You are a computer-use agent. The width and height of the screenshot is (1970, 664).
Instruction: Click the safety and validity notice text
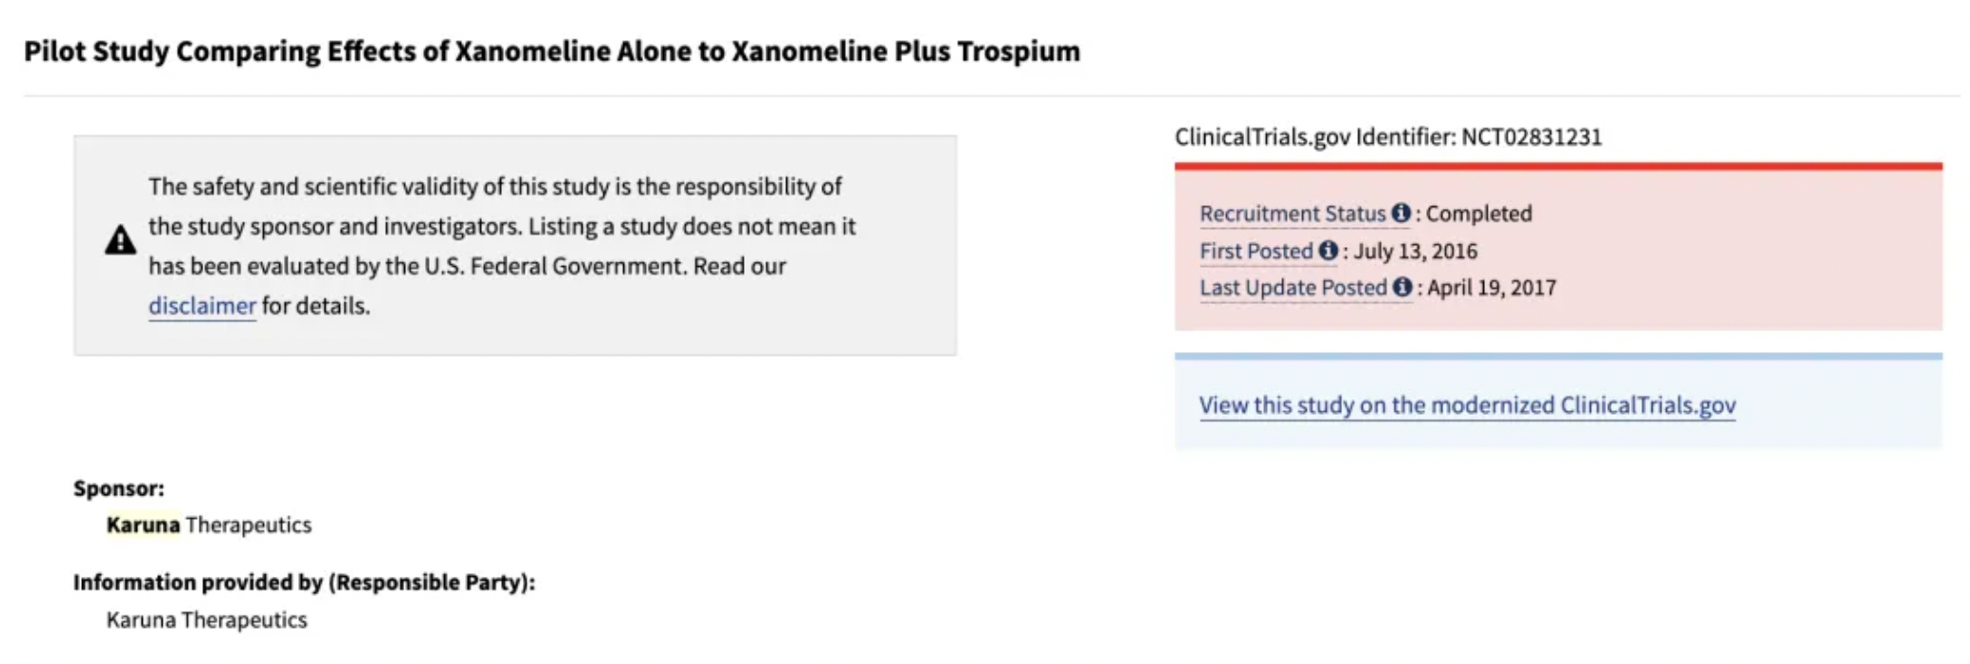[500, 227]
